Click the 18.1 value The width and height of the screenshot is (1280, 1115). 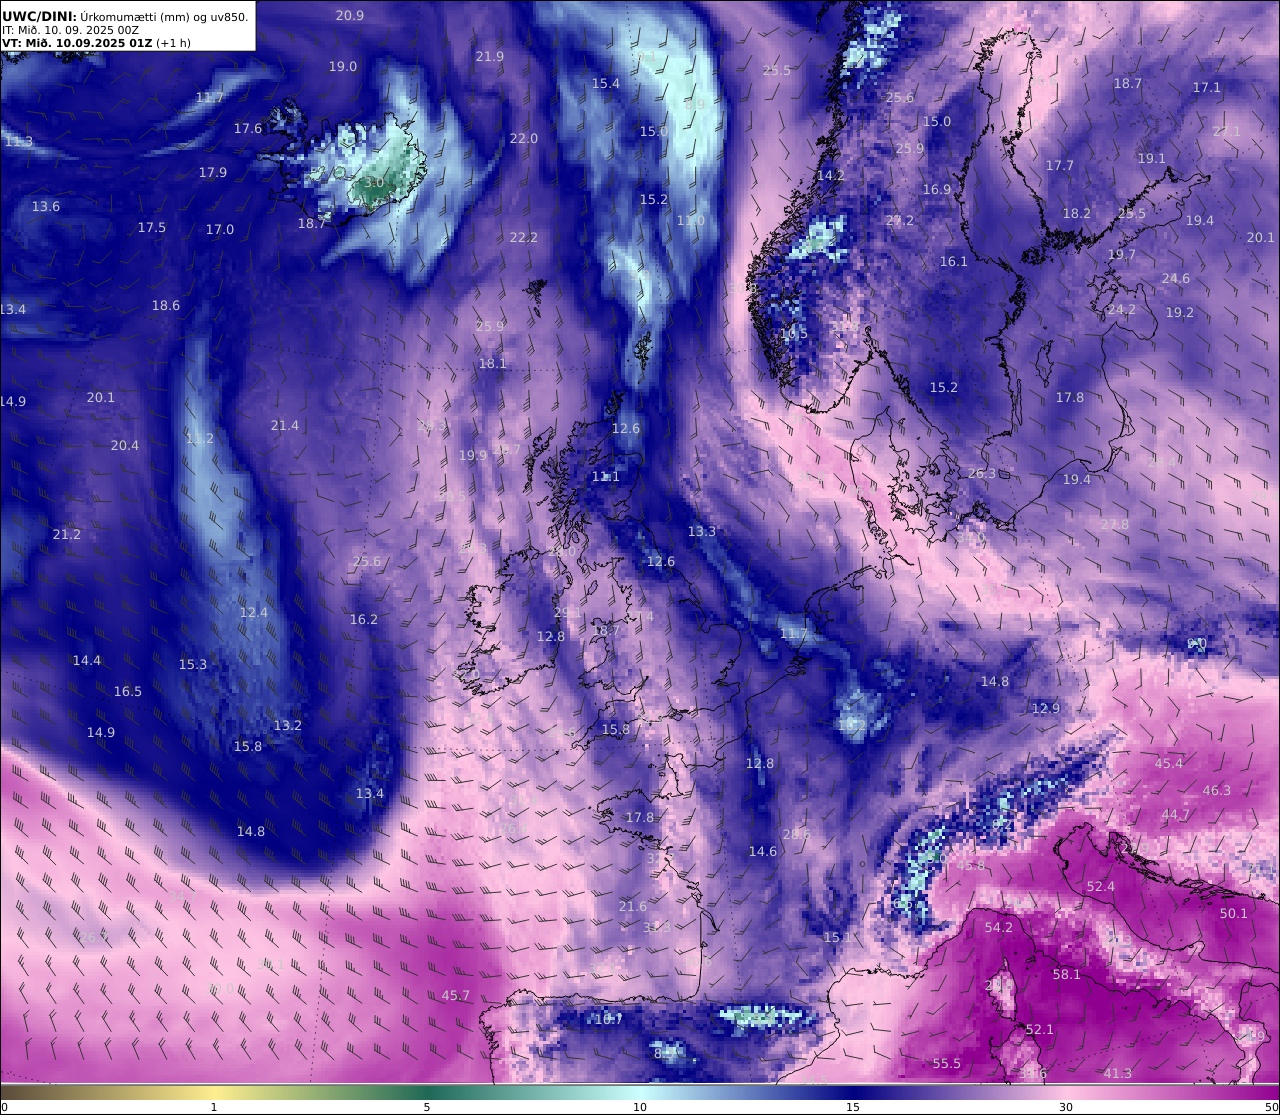click(493, 363)
